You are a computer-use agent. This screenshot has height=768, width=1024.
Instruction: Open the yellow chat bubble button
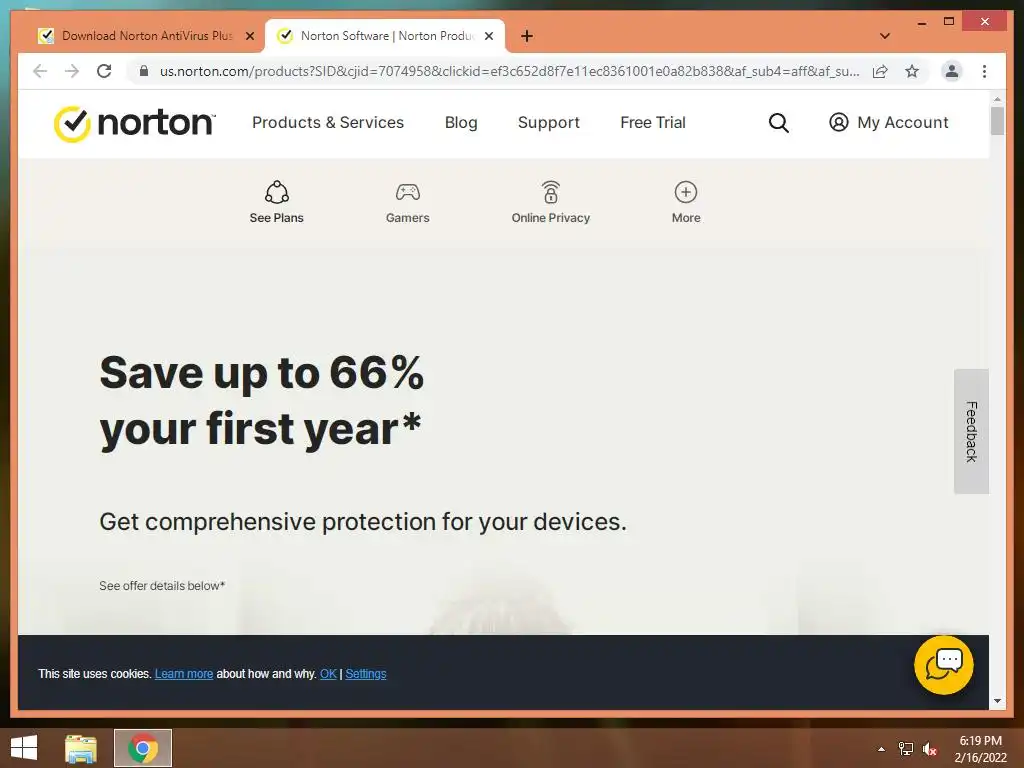(x=944, y=665)
